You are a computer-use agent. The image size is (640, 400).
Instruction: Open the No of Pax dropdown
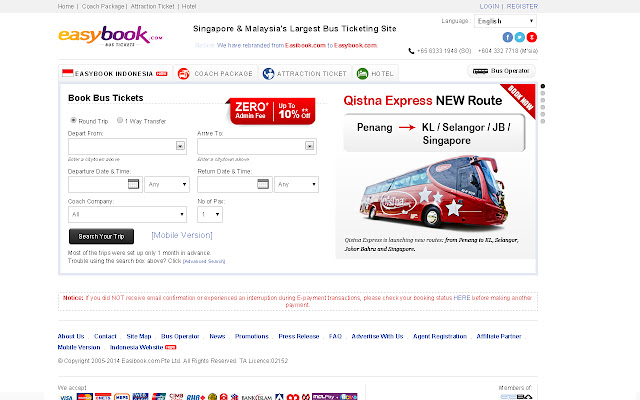pyautogui.click(x=210, y=214)
